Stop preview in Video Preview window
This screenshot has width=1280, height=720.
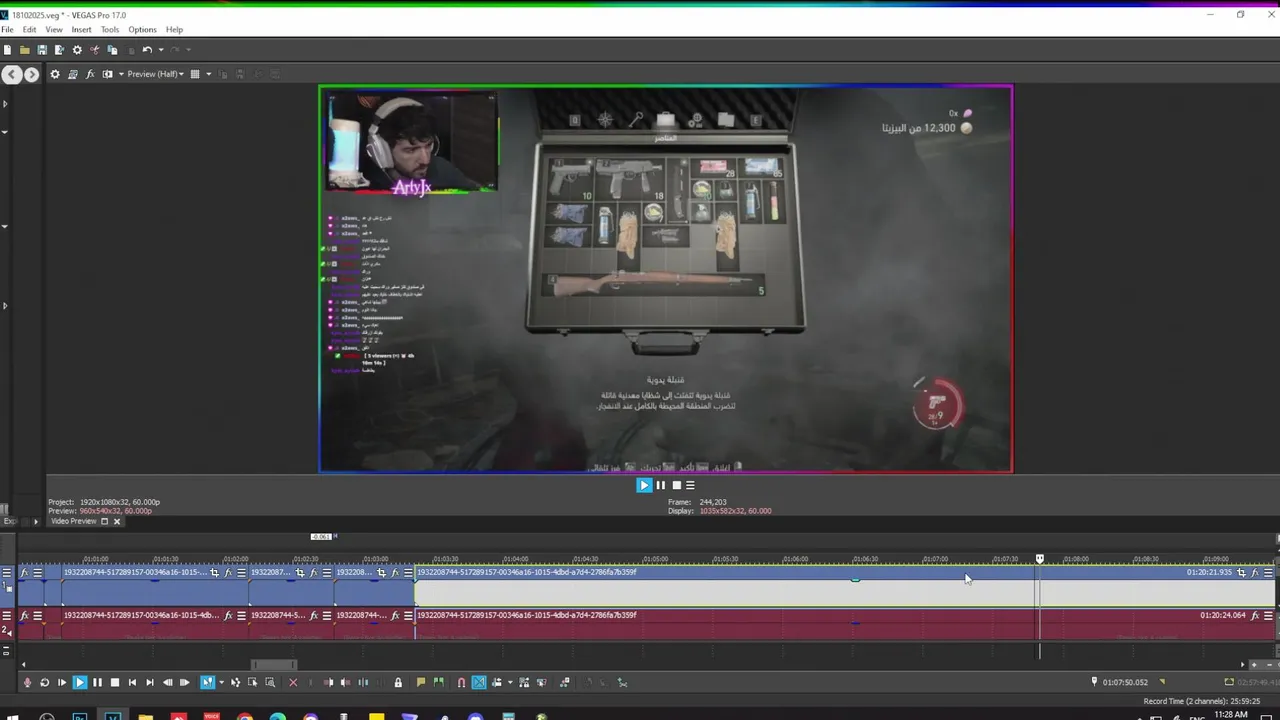pyautogui.click(x=675, y=485)
